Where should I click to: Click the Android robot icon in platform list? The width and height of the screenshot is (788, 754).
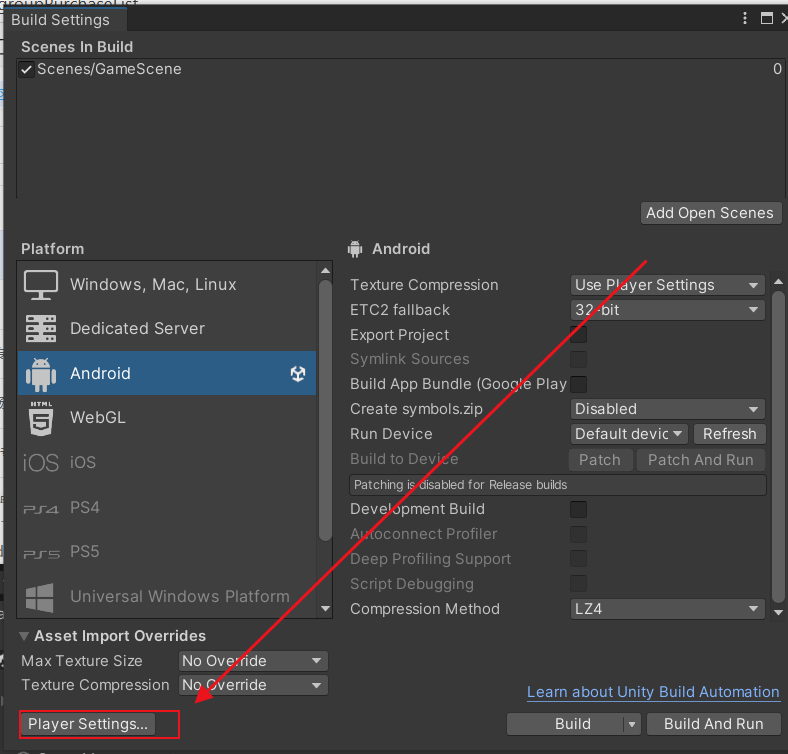pos(41,374)
